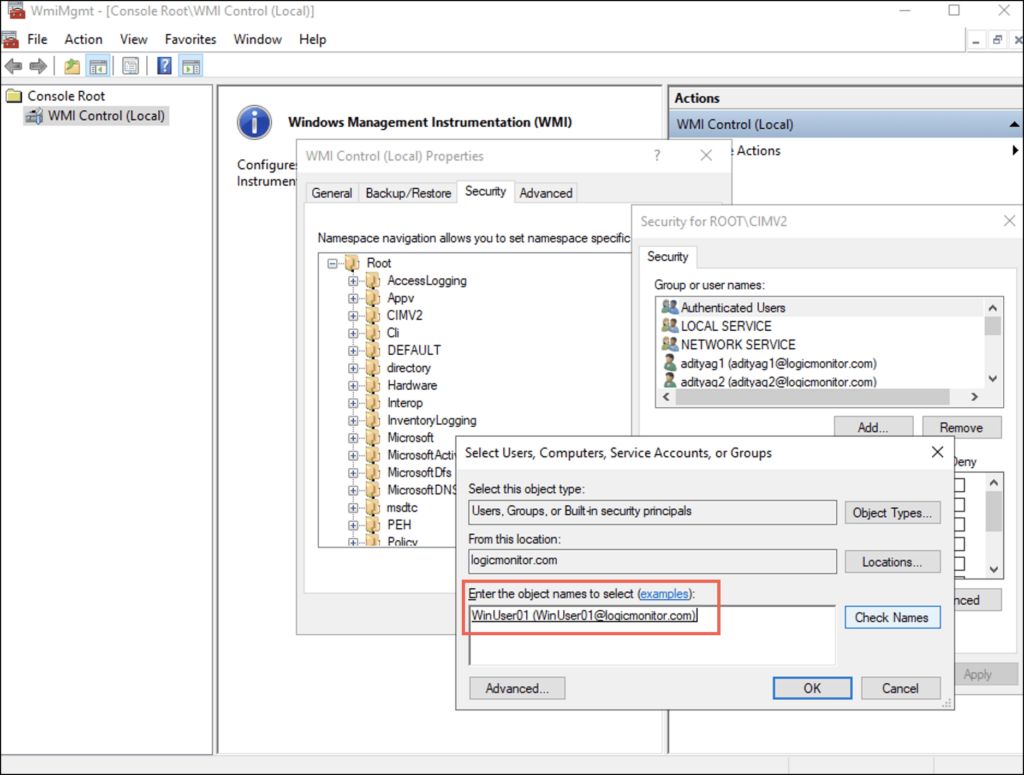
Task: Check the top Deny permission checkbox
Action: (960, 485)
